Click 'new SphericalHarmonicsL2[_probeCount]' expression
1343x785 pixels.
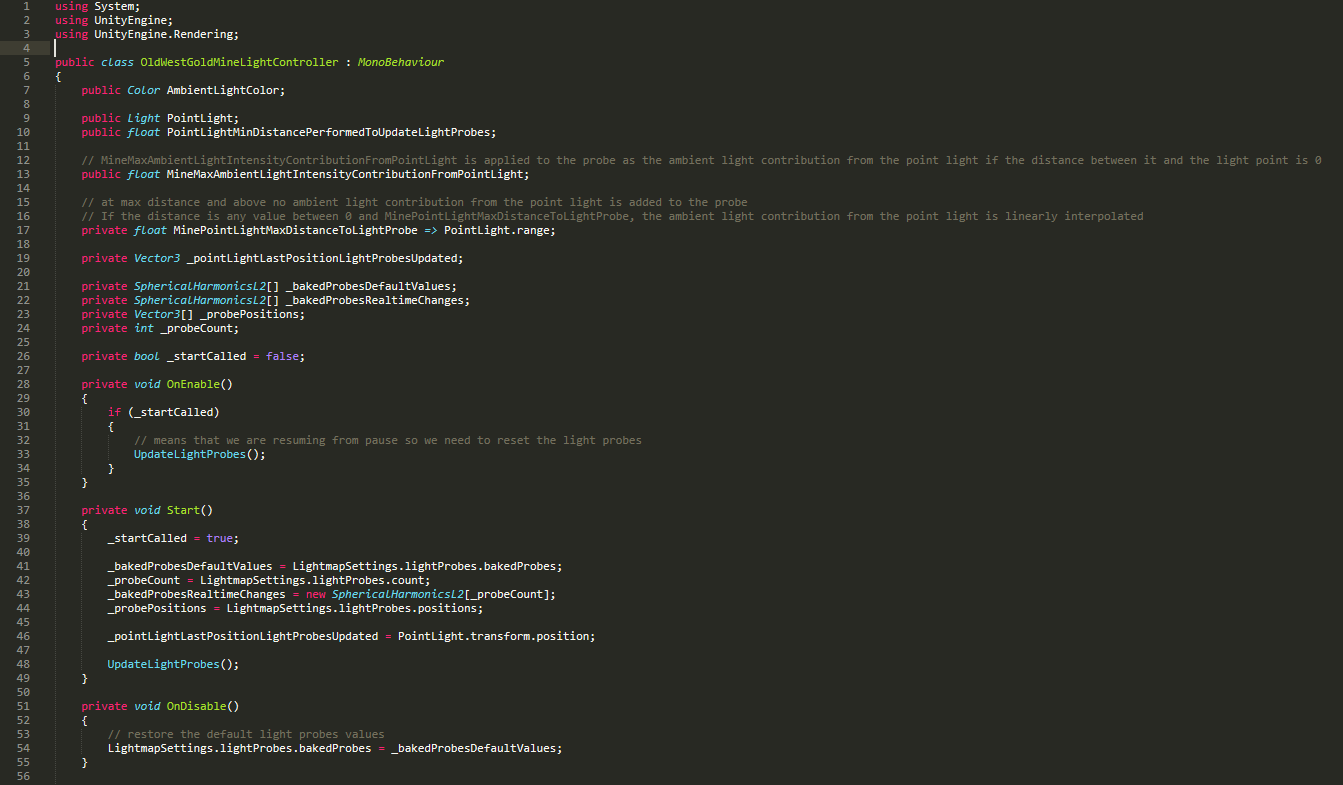[430, 594]
